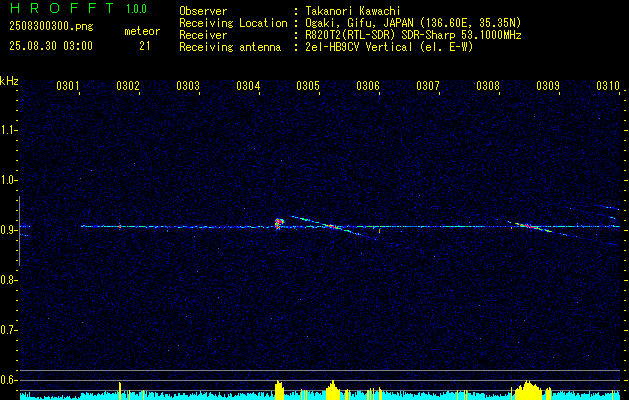Click the tall yellow spike below 0302
The width and height of the screenshot is (629, 400).
point(120,391)
